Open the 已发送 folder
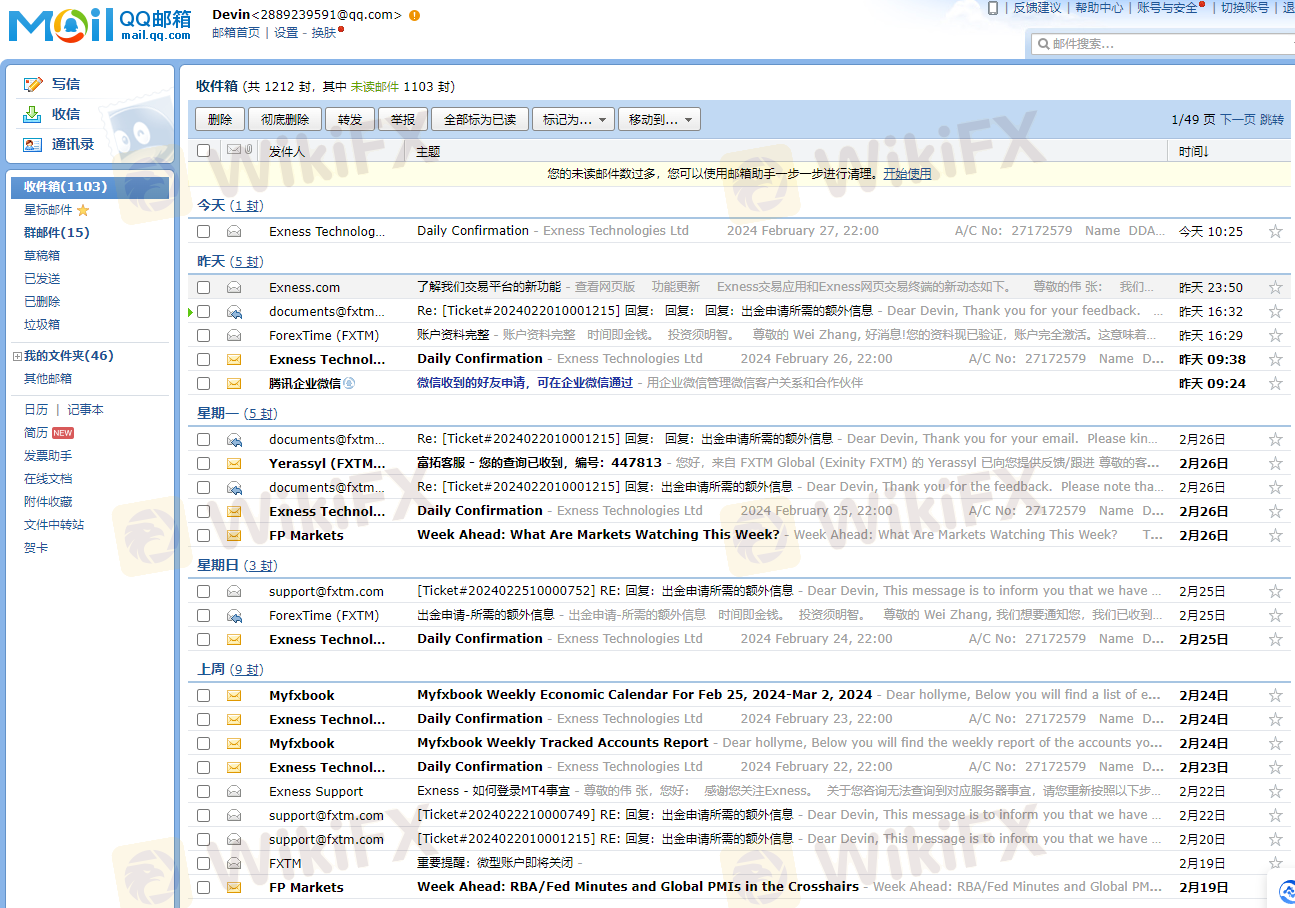 click(42, 279)
